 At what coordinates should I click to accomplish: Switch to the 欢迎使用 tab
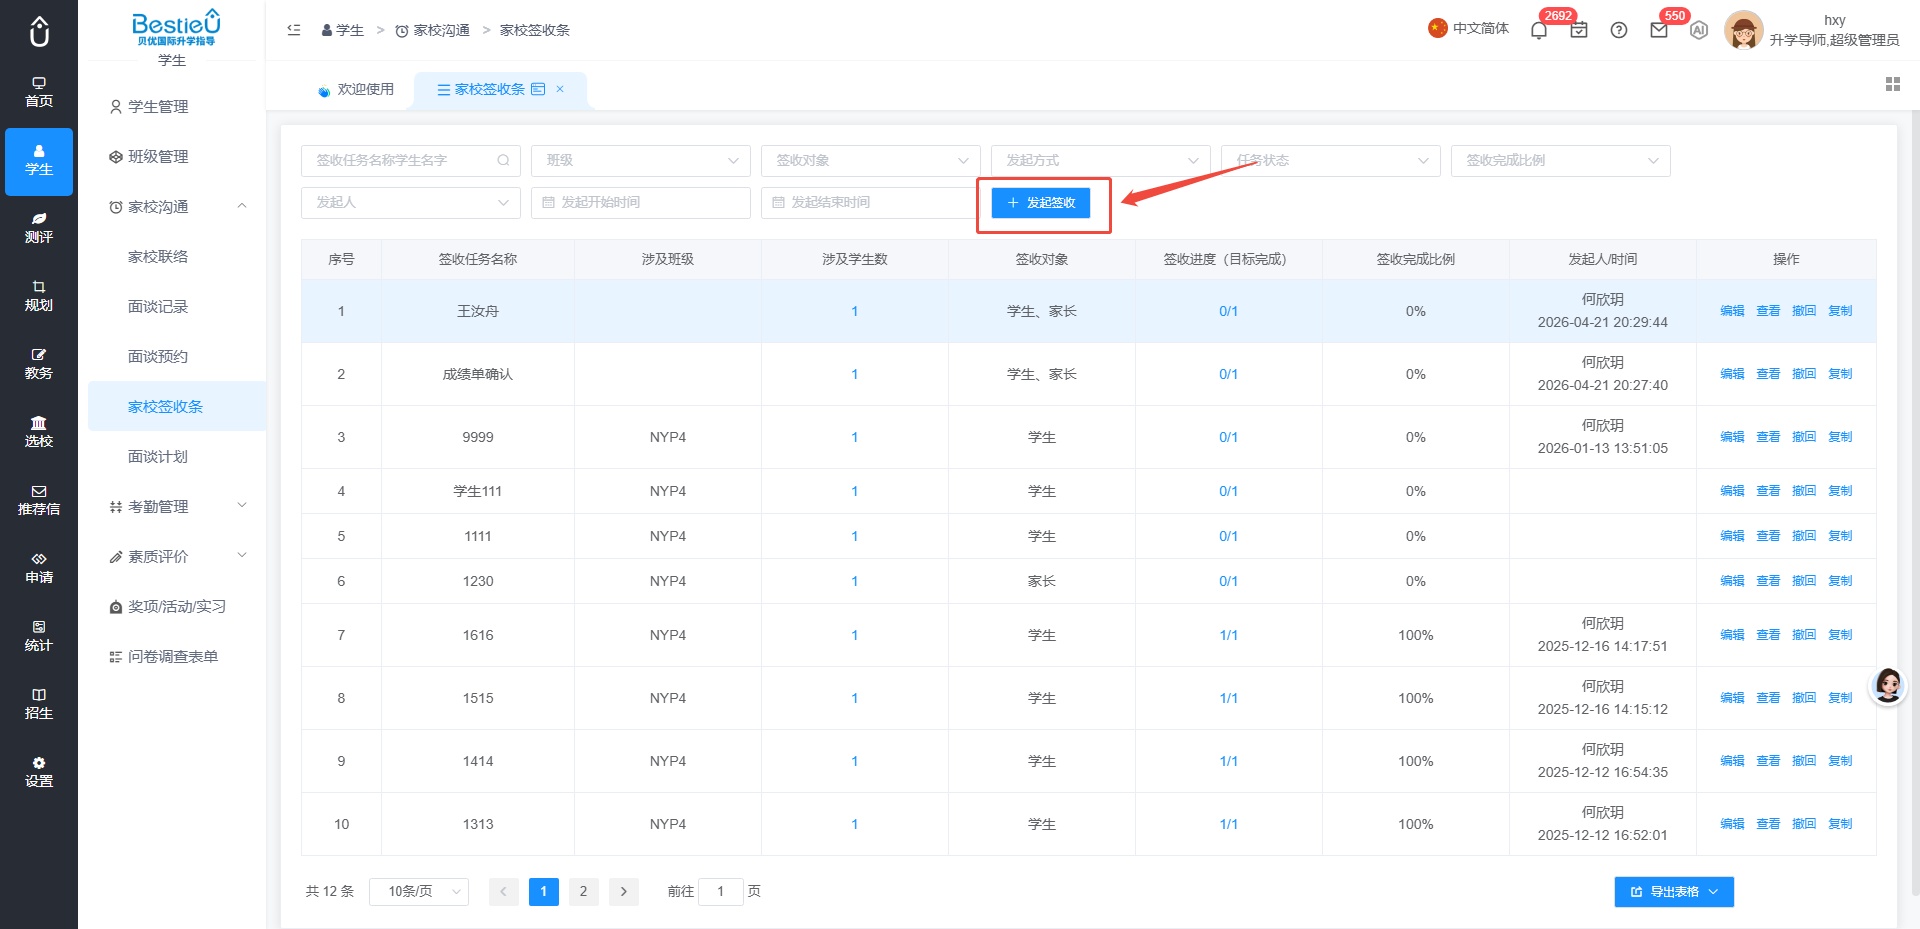tap(356, 89)
